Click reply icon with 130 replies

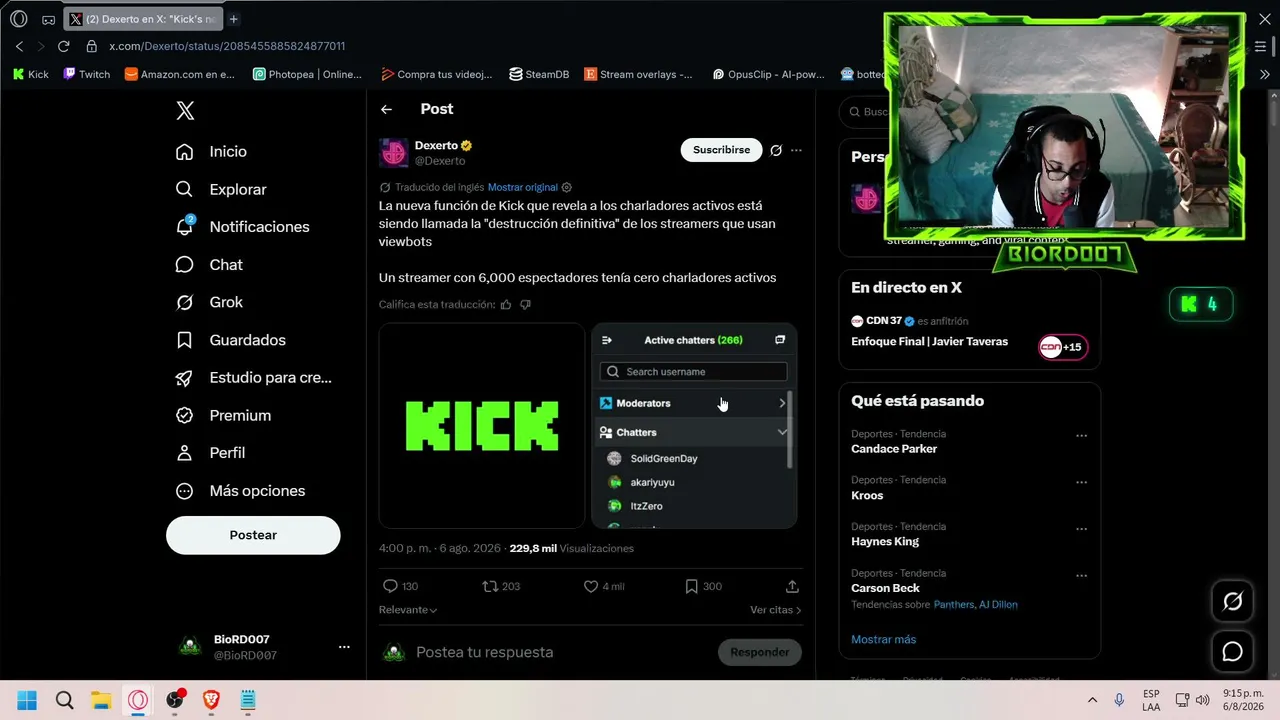click(x=391, y=586)
